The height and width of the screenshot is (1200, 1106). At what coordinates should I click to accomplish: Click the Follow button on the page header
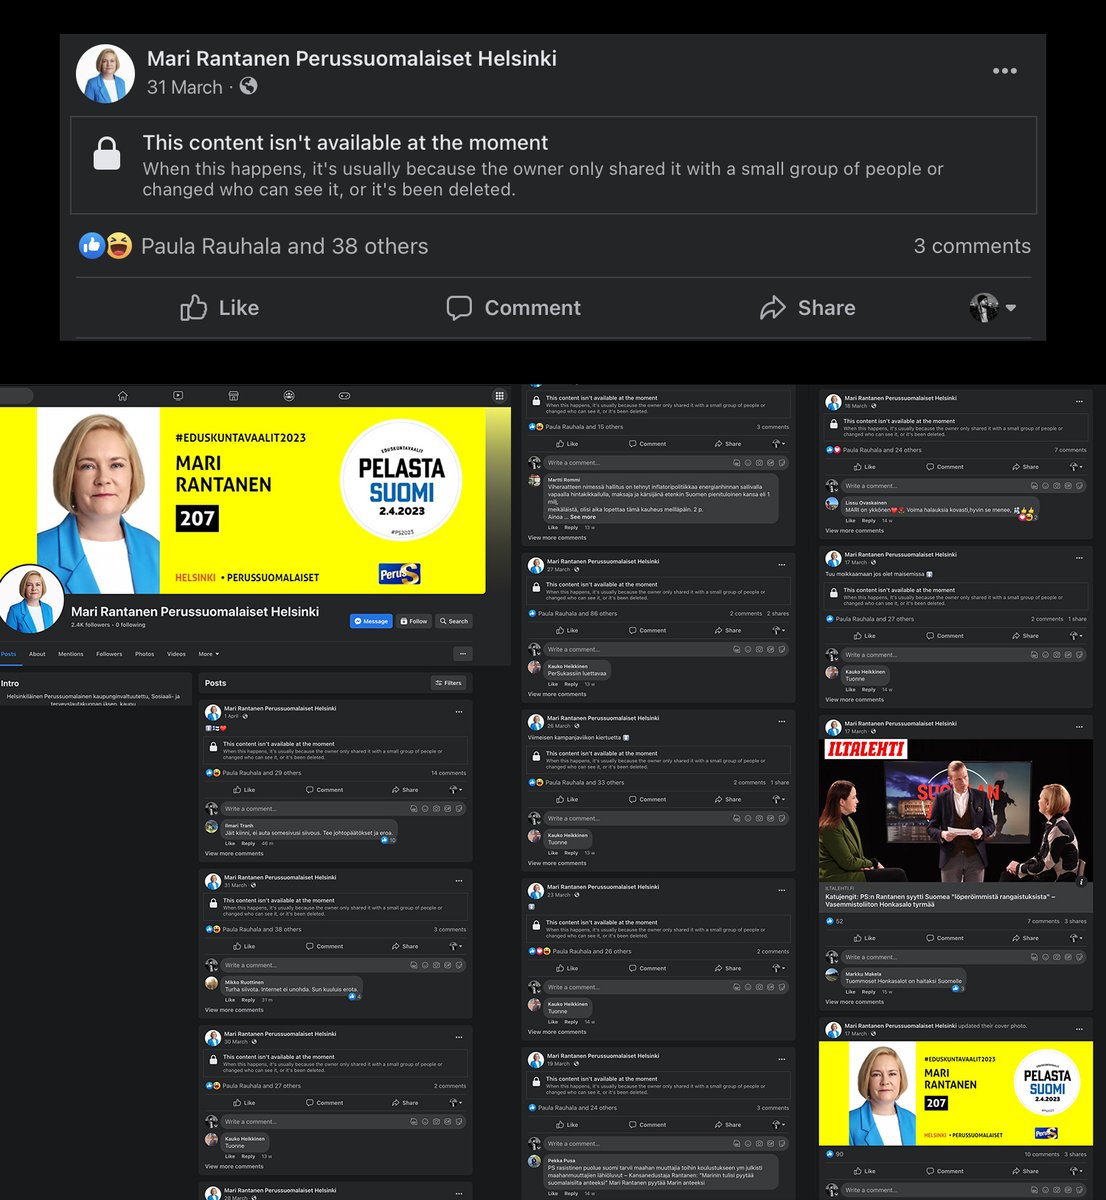413,621
